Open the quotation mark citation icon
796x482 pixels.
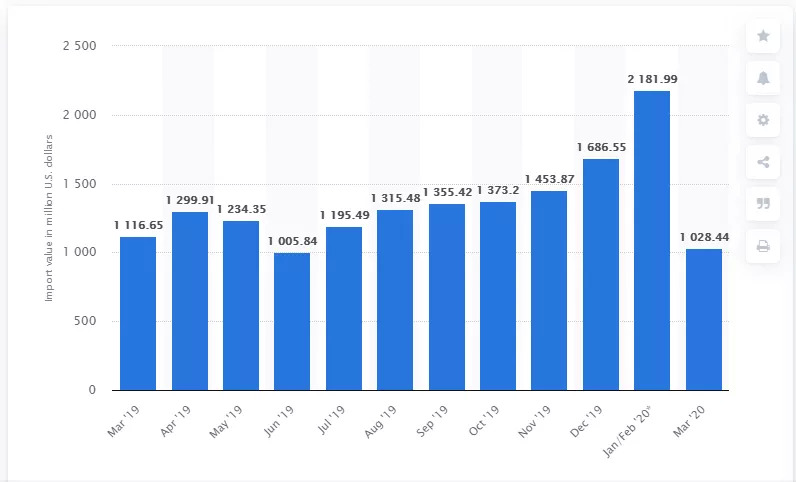click(x=763, y=204)
